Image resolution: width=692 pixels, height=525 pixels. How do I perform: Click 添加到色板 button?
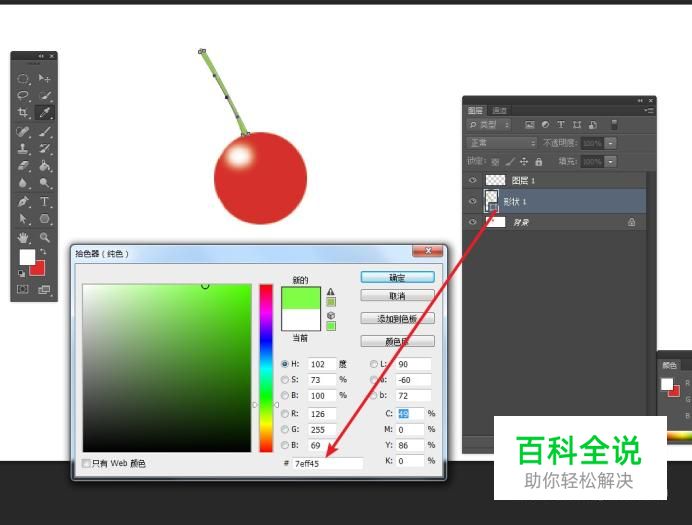(x=397, y=318)
